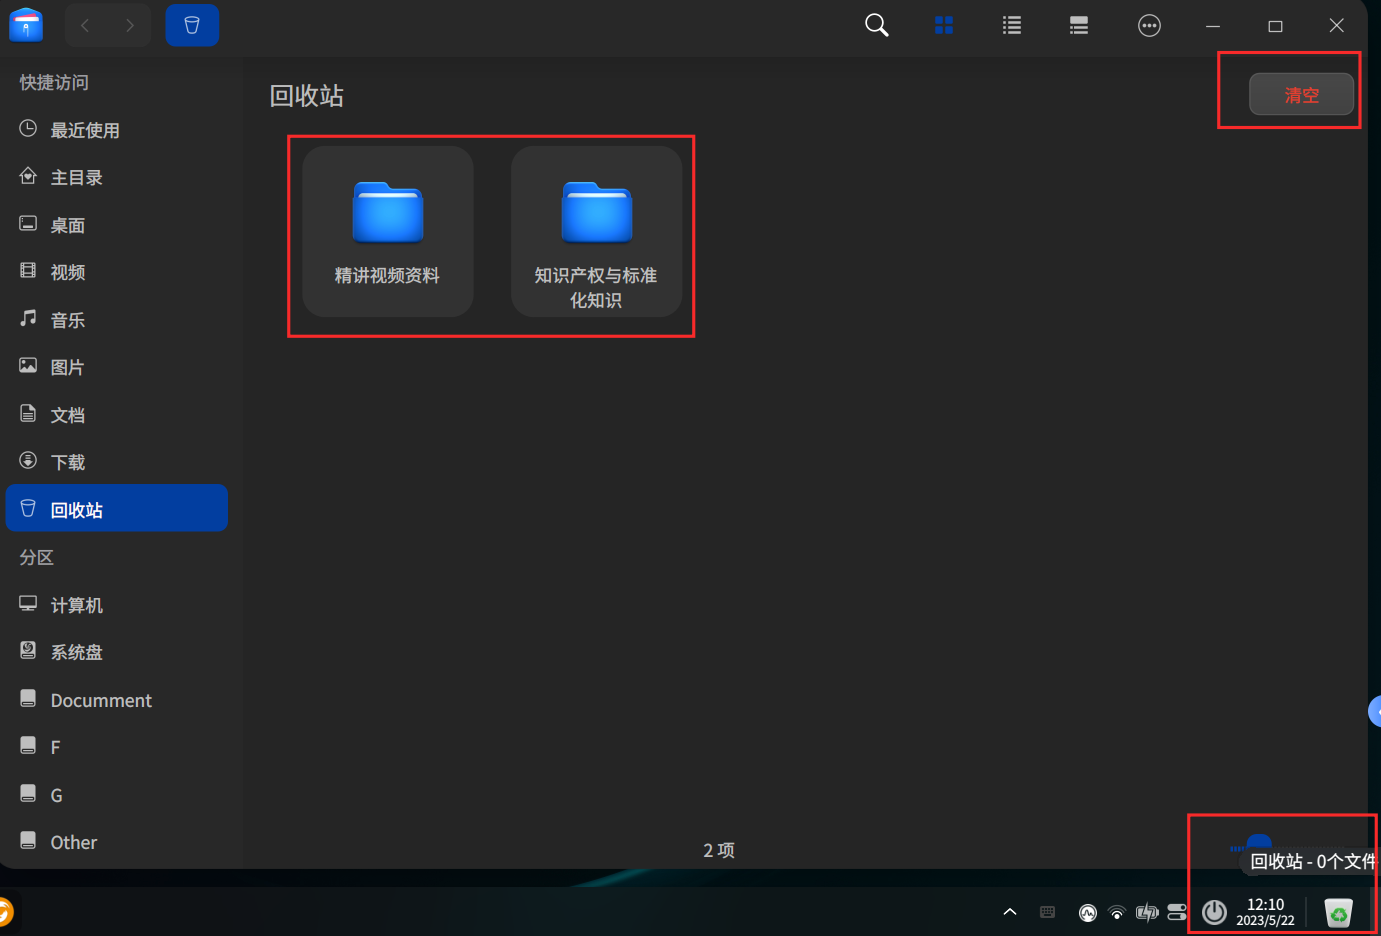1381x936 pixels.
Task: Toggle icon grid view mode
Action: (944, 25)
